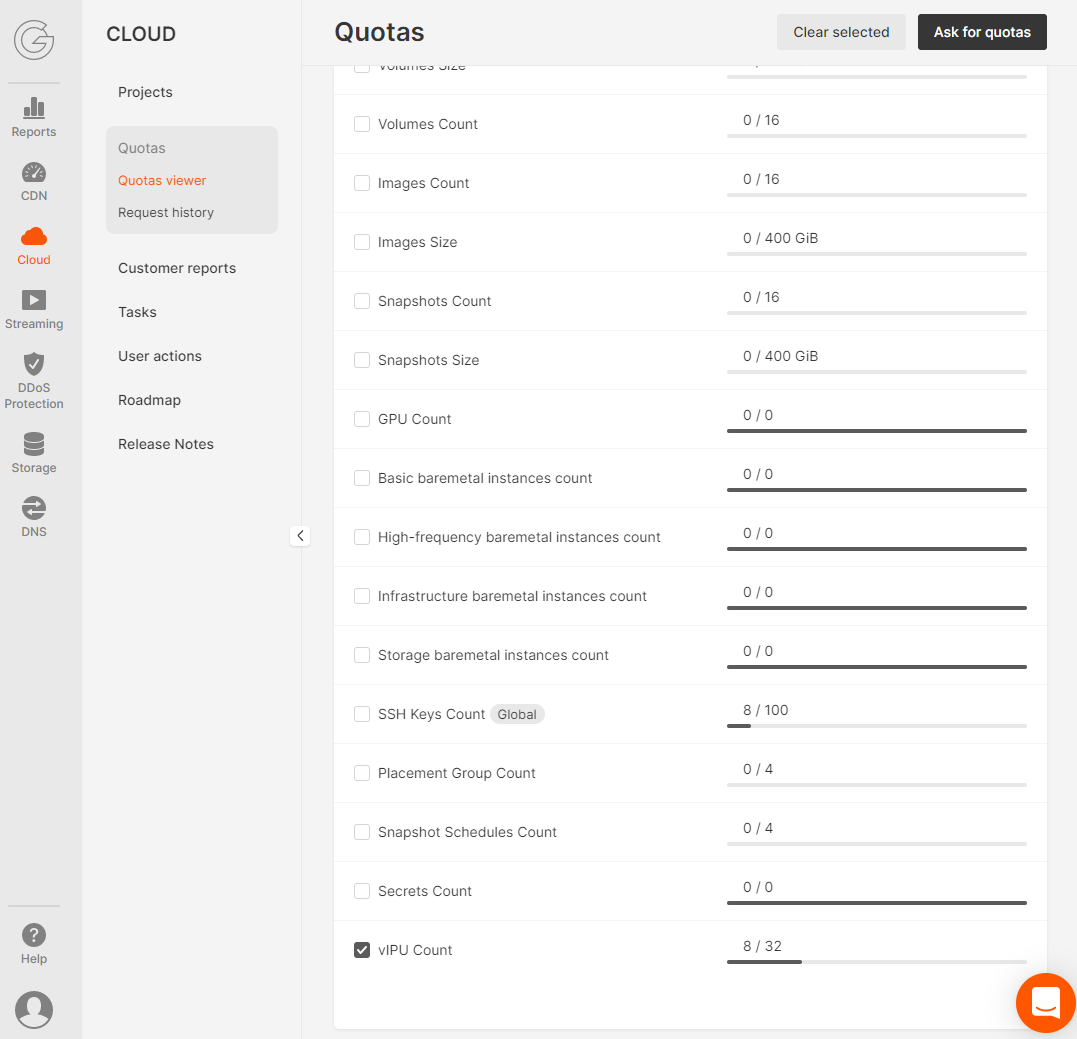The height and width of the screenshot is (1039, 1077).
Task: Open the Reports section in the sidebar
Action: click(x=33, y=115)
